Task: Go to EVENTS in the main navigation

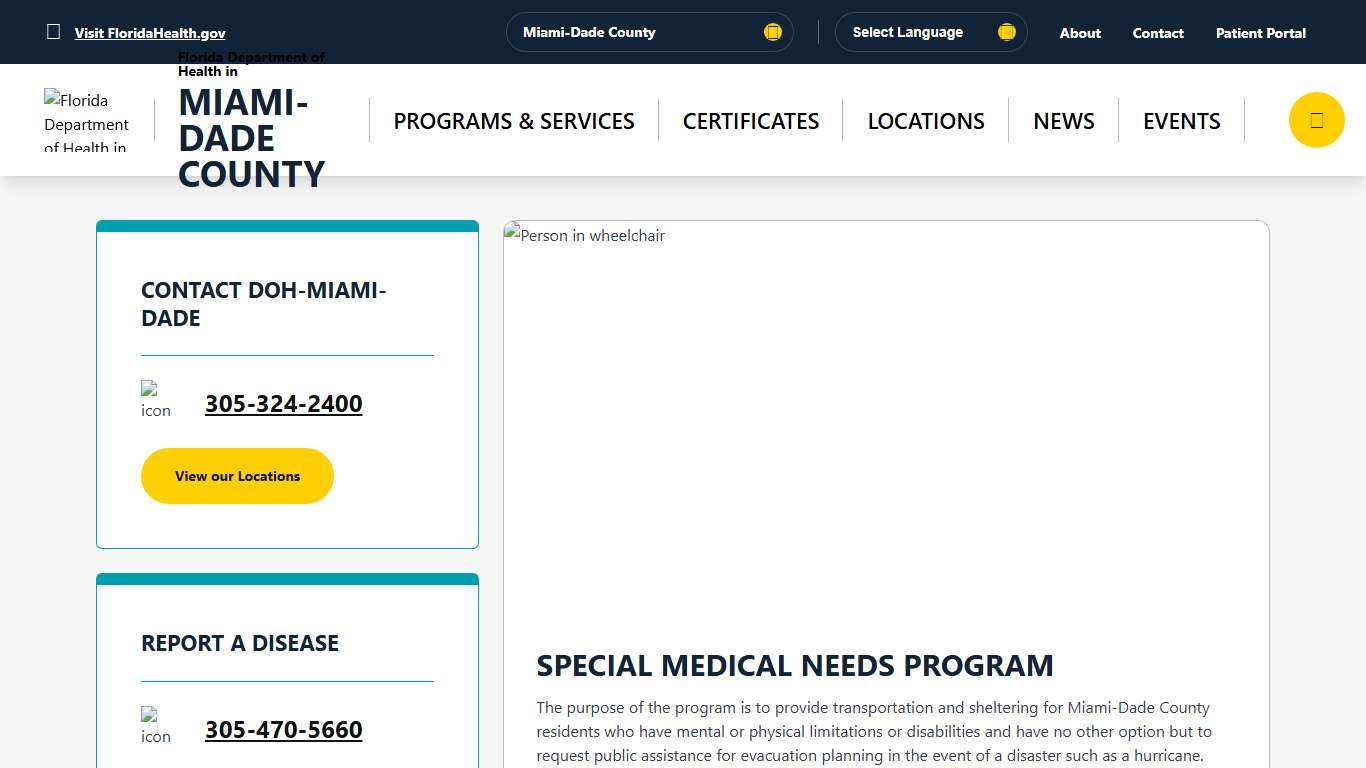Action: 1181,120
